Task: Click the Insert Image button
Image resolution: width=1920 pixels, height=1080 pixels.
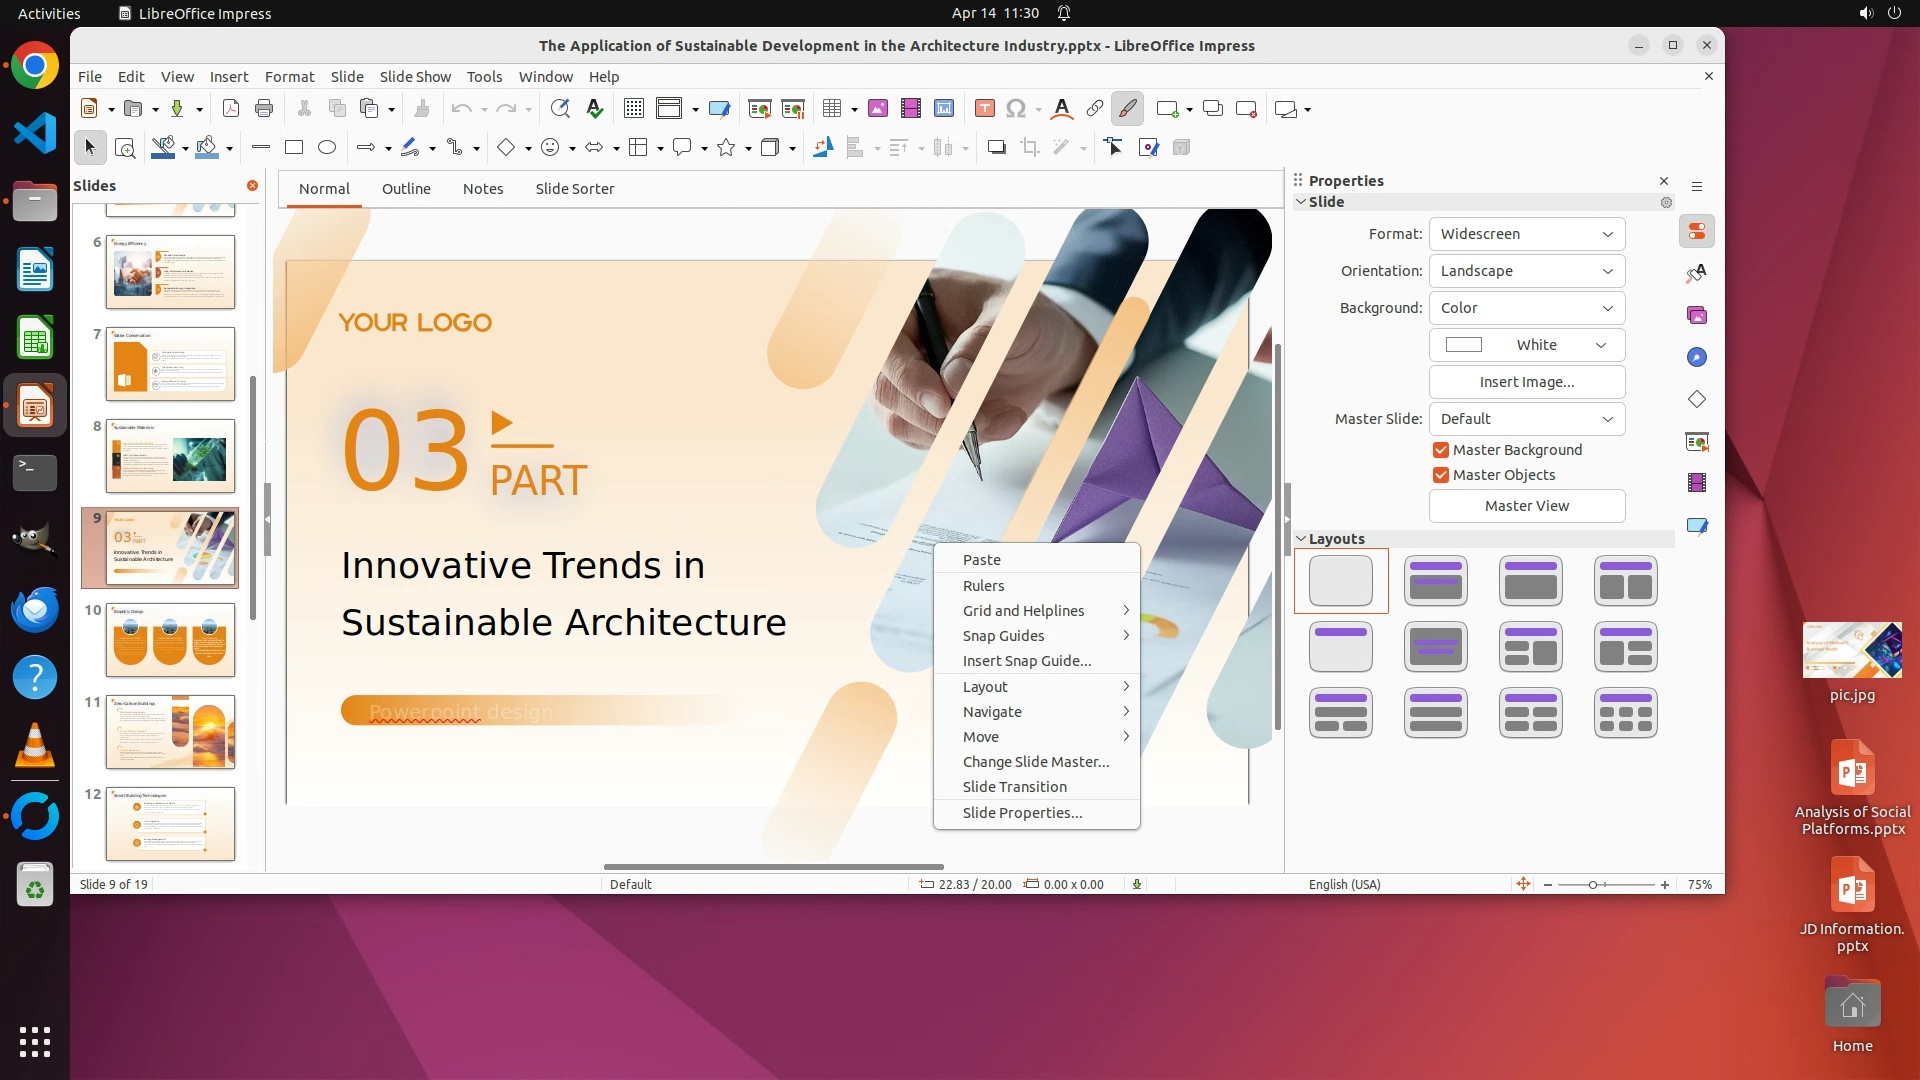Action: pos(1526,382)
